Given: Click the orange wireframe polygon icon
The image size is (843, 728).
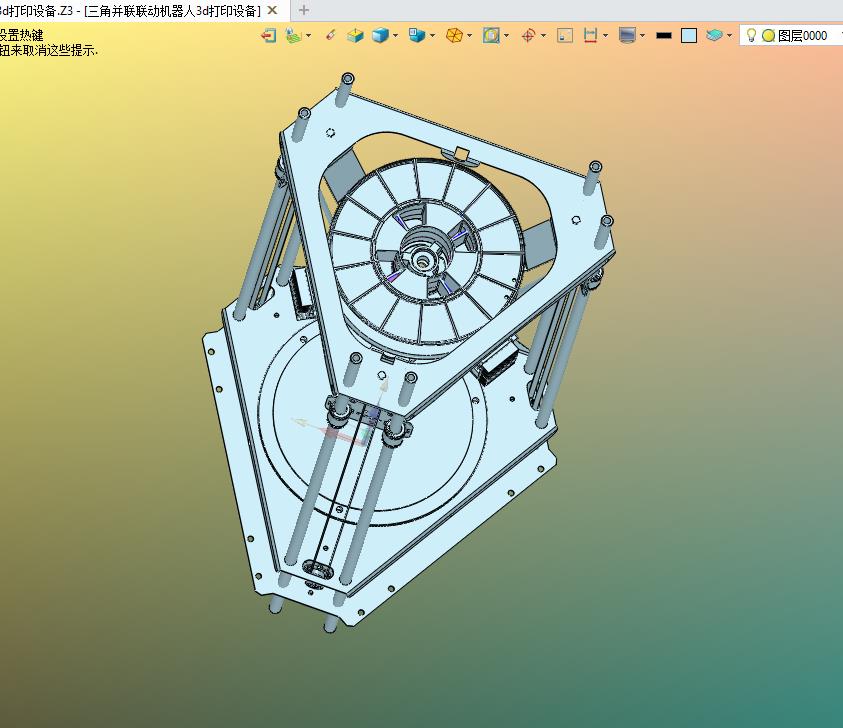Looking at the screenshot, I should point(454,35).
